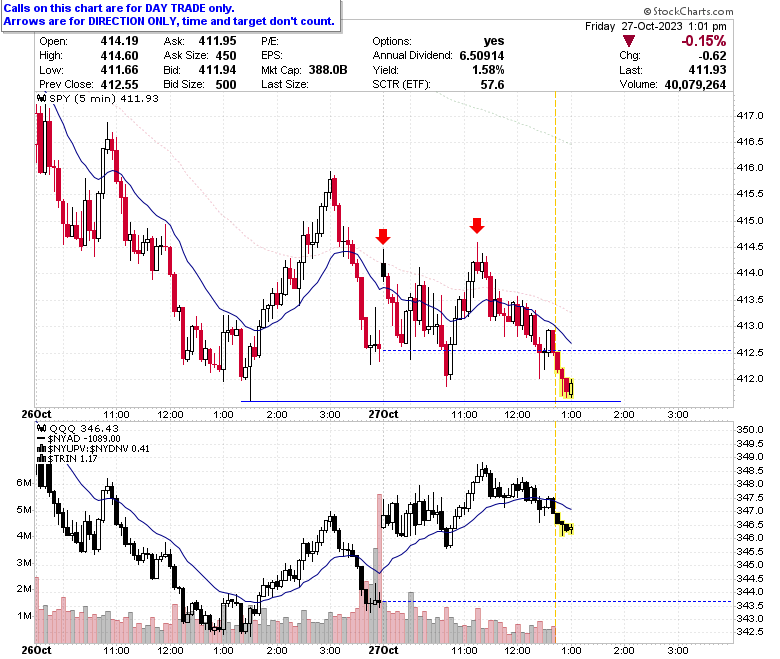Select the '$NYUPV:$NYDNV 0.41' legend entry

(98, 449)
